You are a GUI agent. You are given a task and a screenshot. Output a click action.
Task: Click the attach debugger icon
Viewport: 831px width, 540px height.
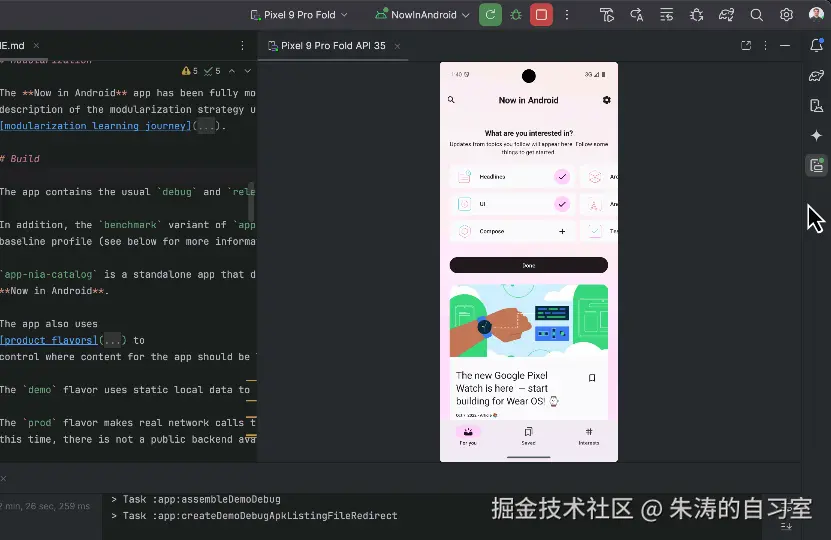tap(696, 15)
